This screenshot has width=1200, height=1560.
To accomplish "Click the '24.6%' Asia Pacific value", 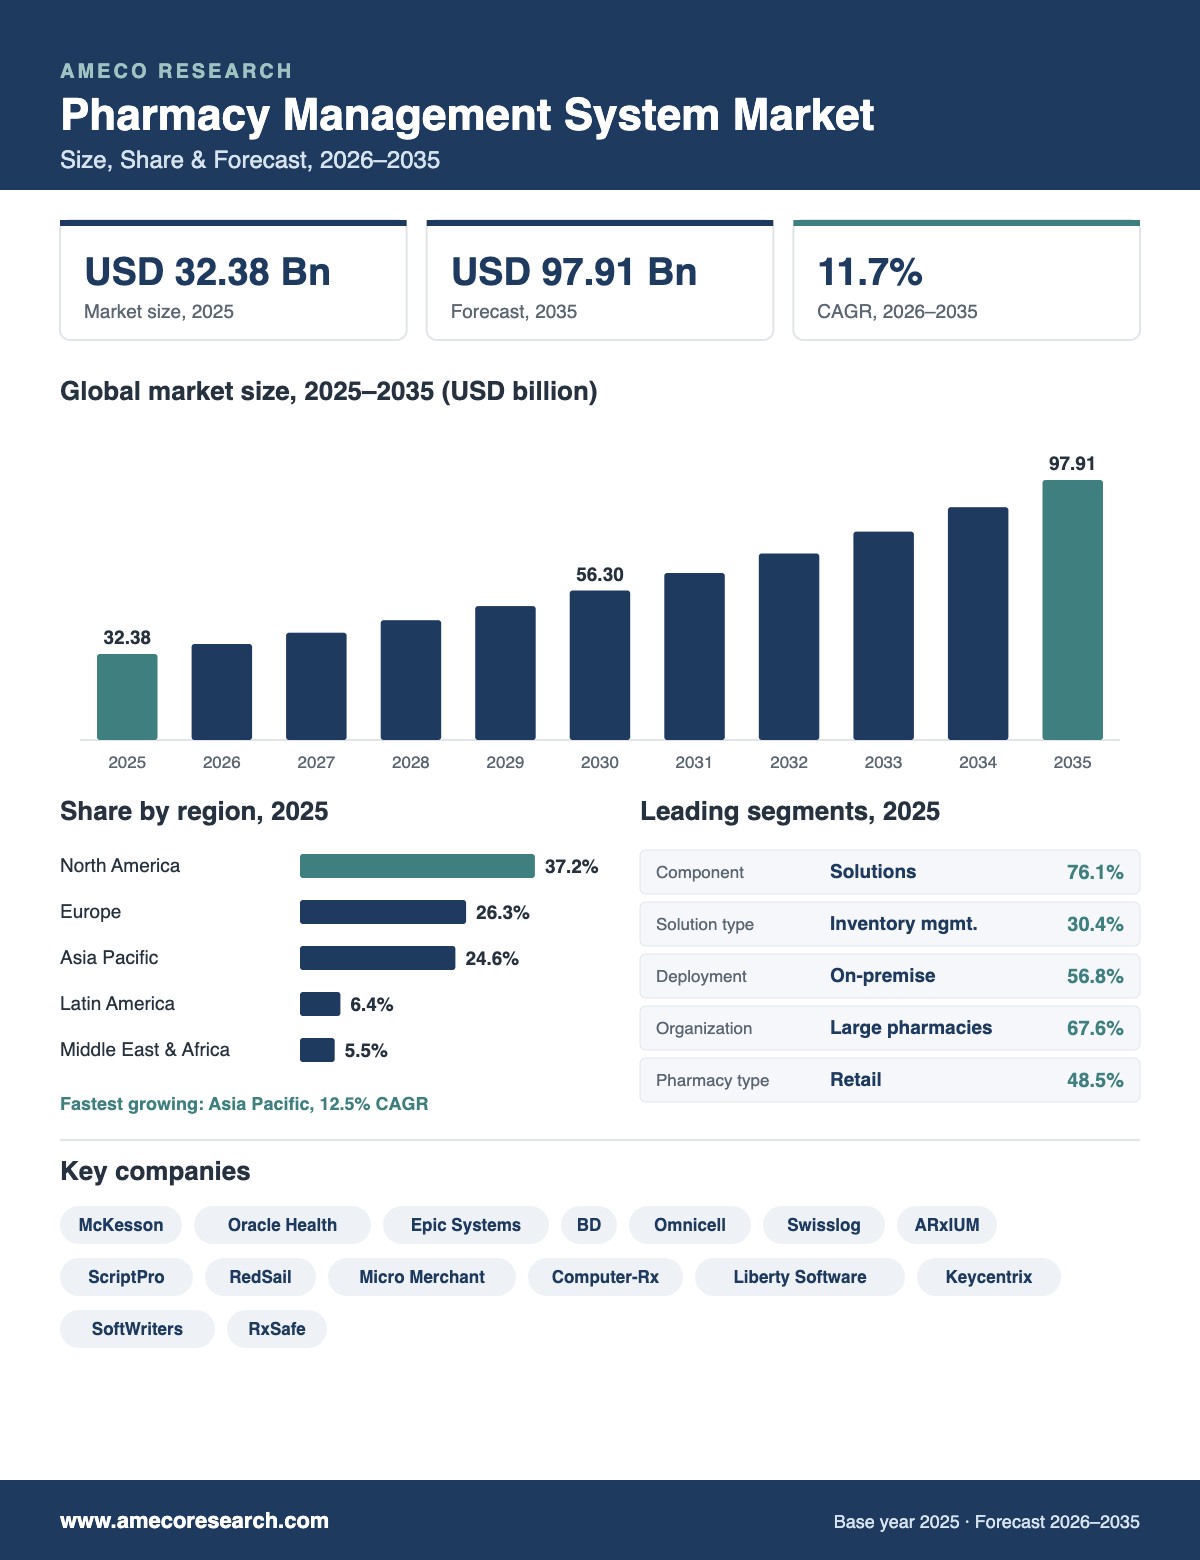I will [492, 958].
